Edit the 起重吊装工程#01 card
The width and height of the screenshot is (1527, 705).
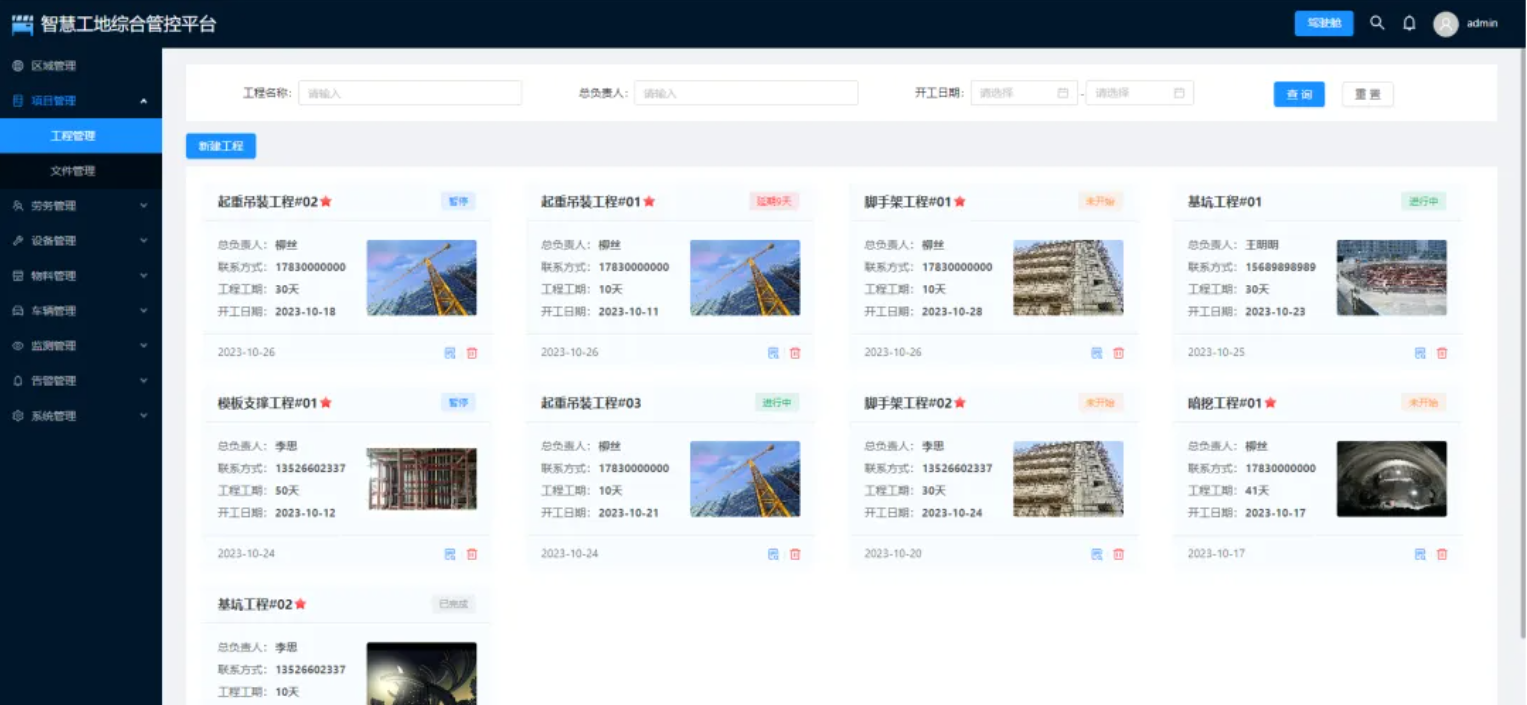(773, 353)
